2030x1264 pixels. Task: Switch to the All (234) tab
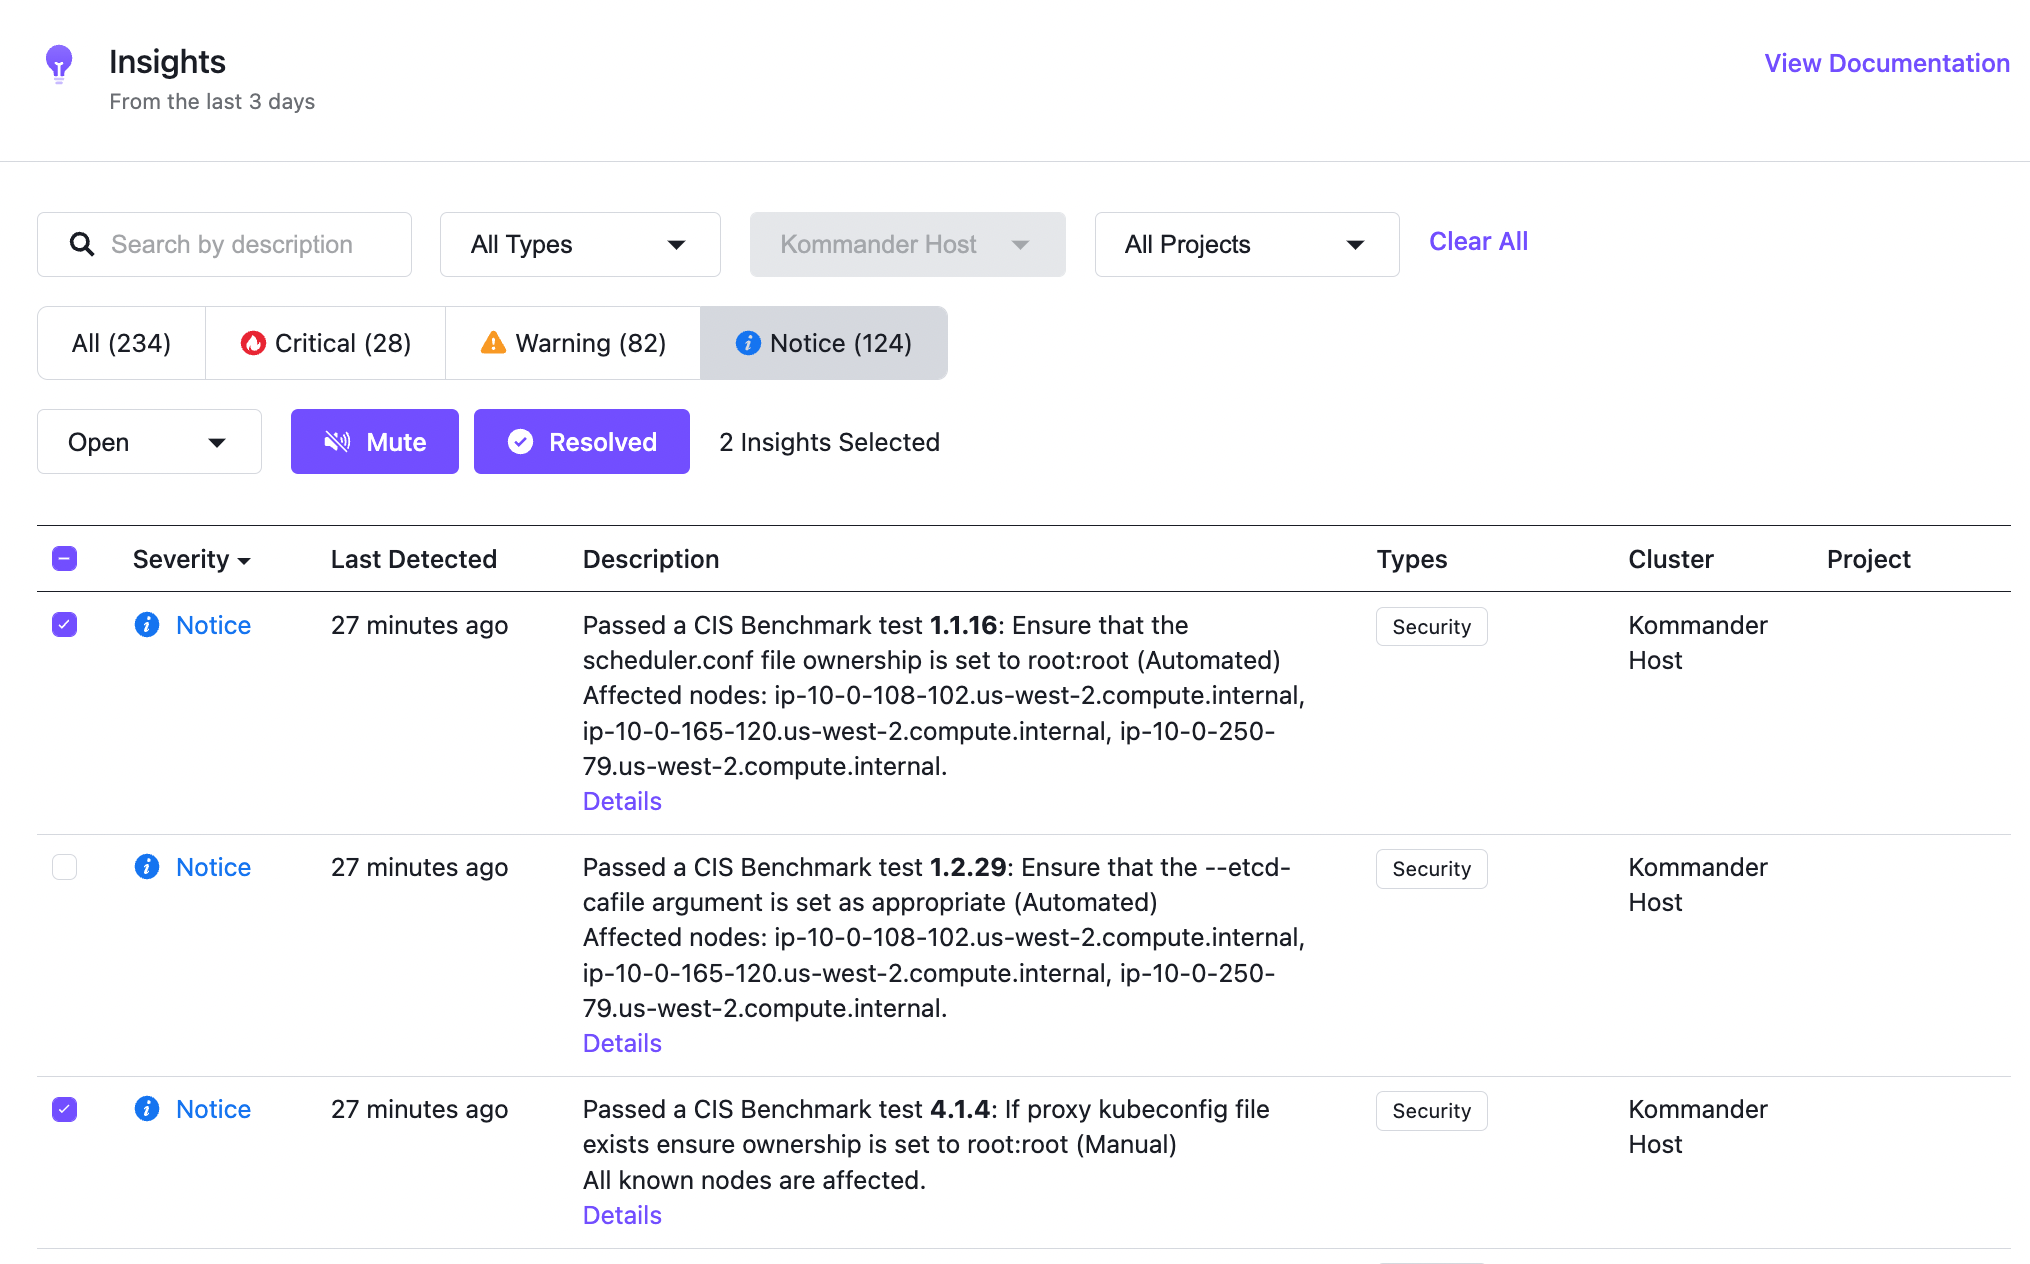pyautogui.click(x=121, y=343)
